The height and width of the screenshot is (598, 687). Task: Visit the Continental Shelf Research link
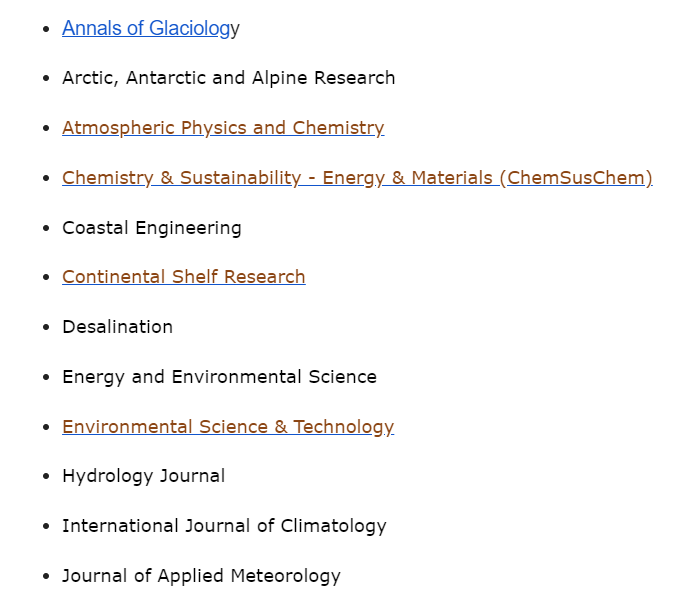coord(183,277)
